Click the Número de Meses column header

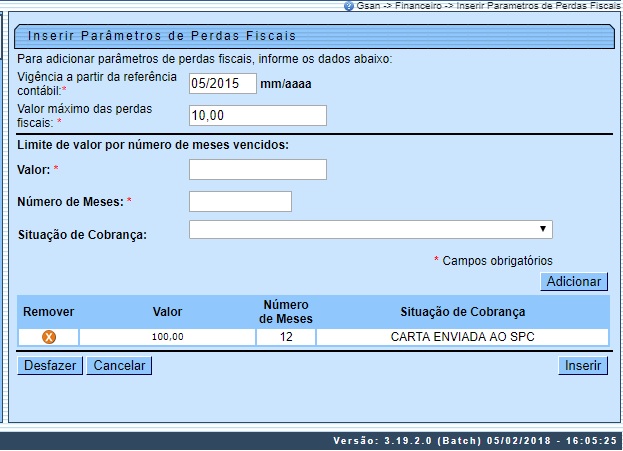point(286,312)
